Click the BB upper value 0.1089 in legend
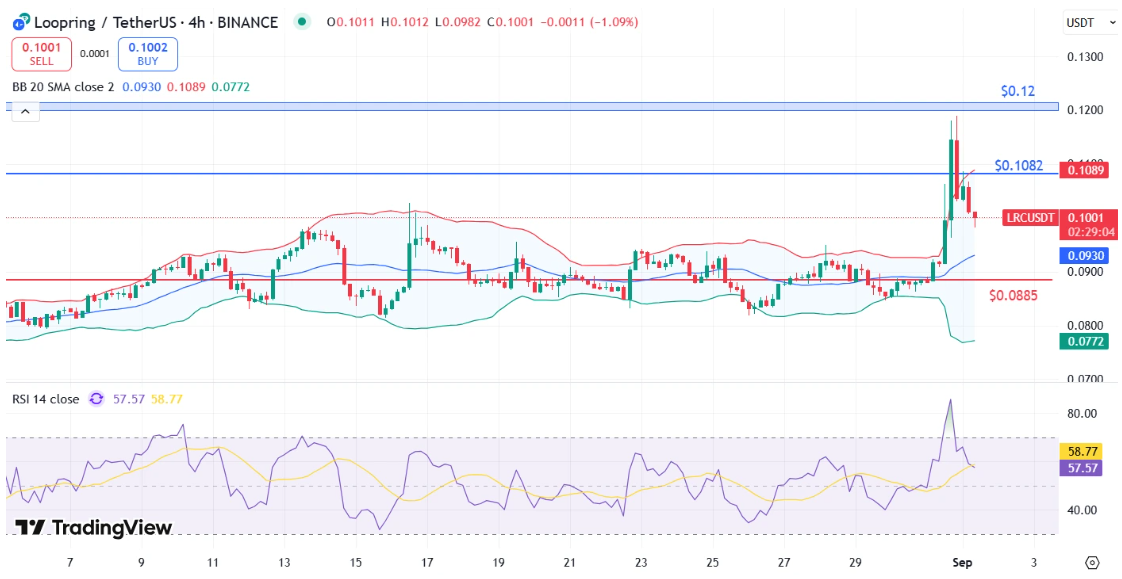 click(186, 87)
